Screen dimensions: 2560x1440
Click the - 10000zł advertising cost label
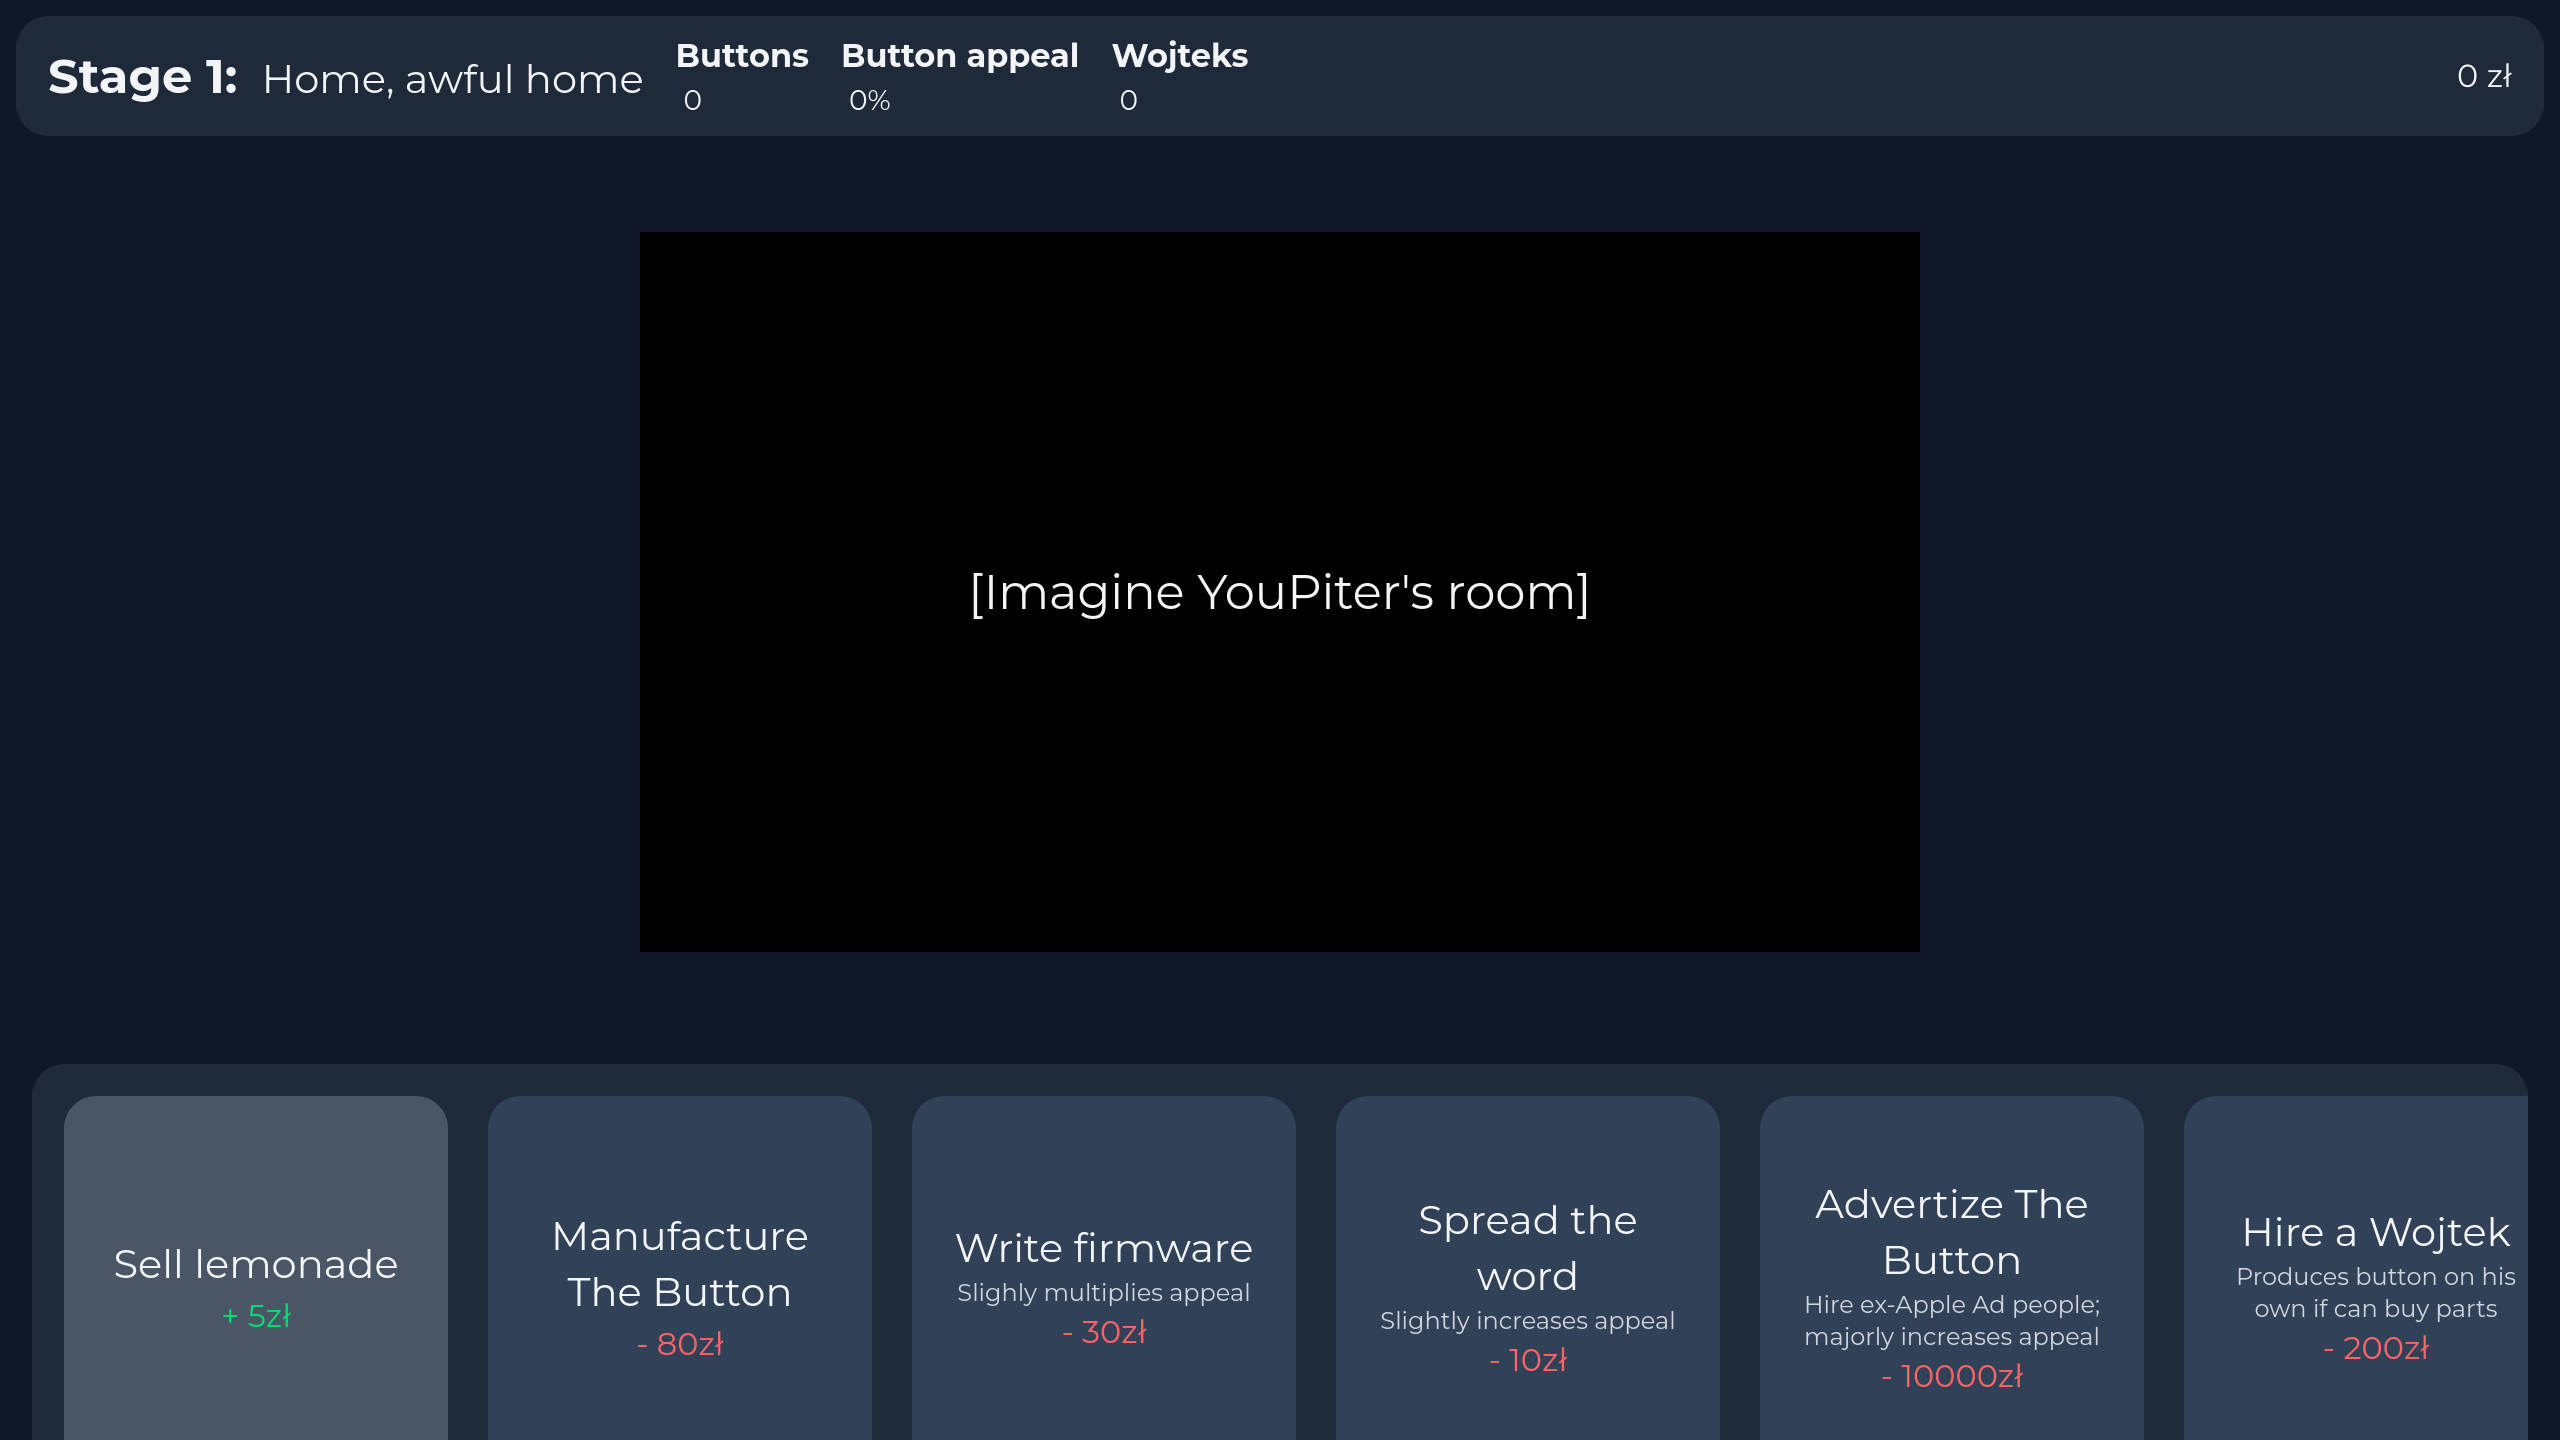[1951, 1376]
